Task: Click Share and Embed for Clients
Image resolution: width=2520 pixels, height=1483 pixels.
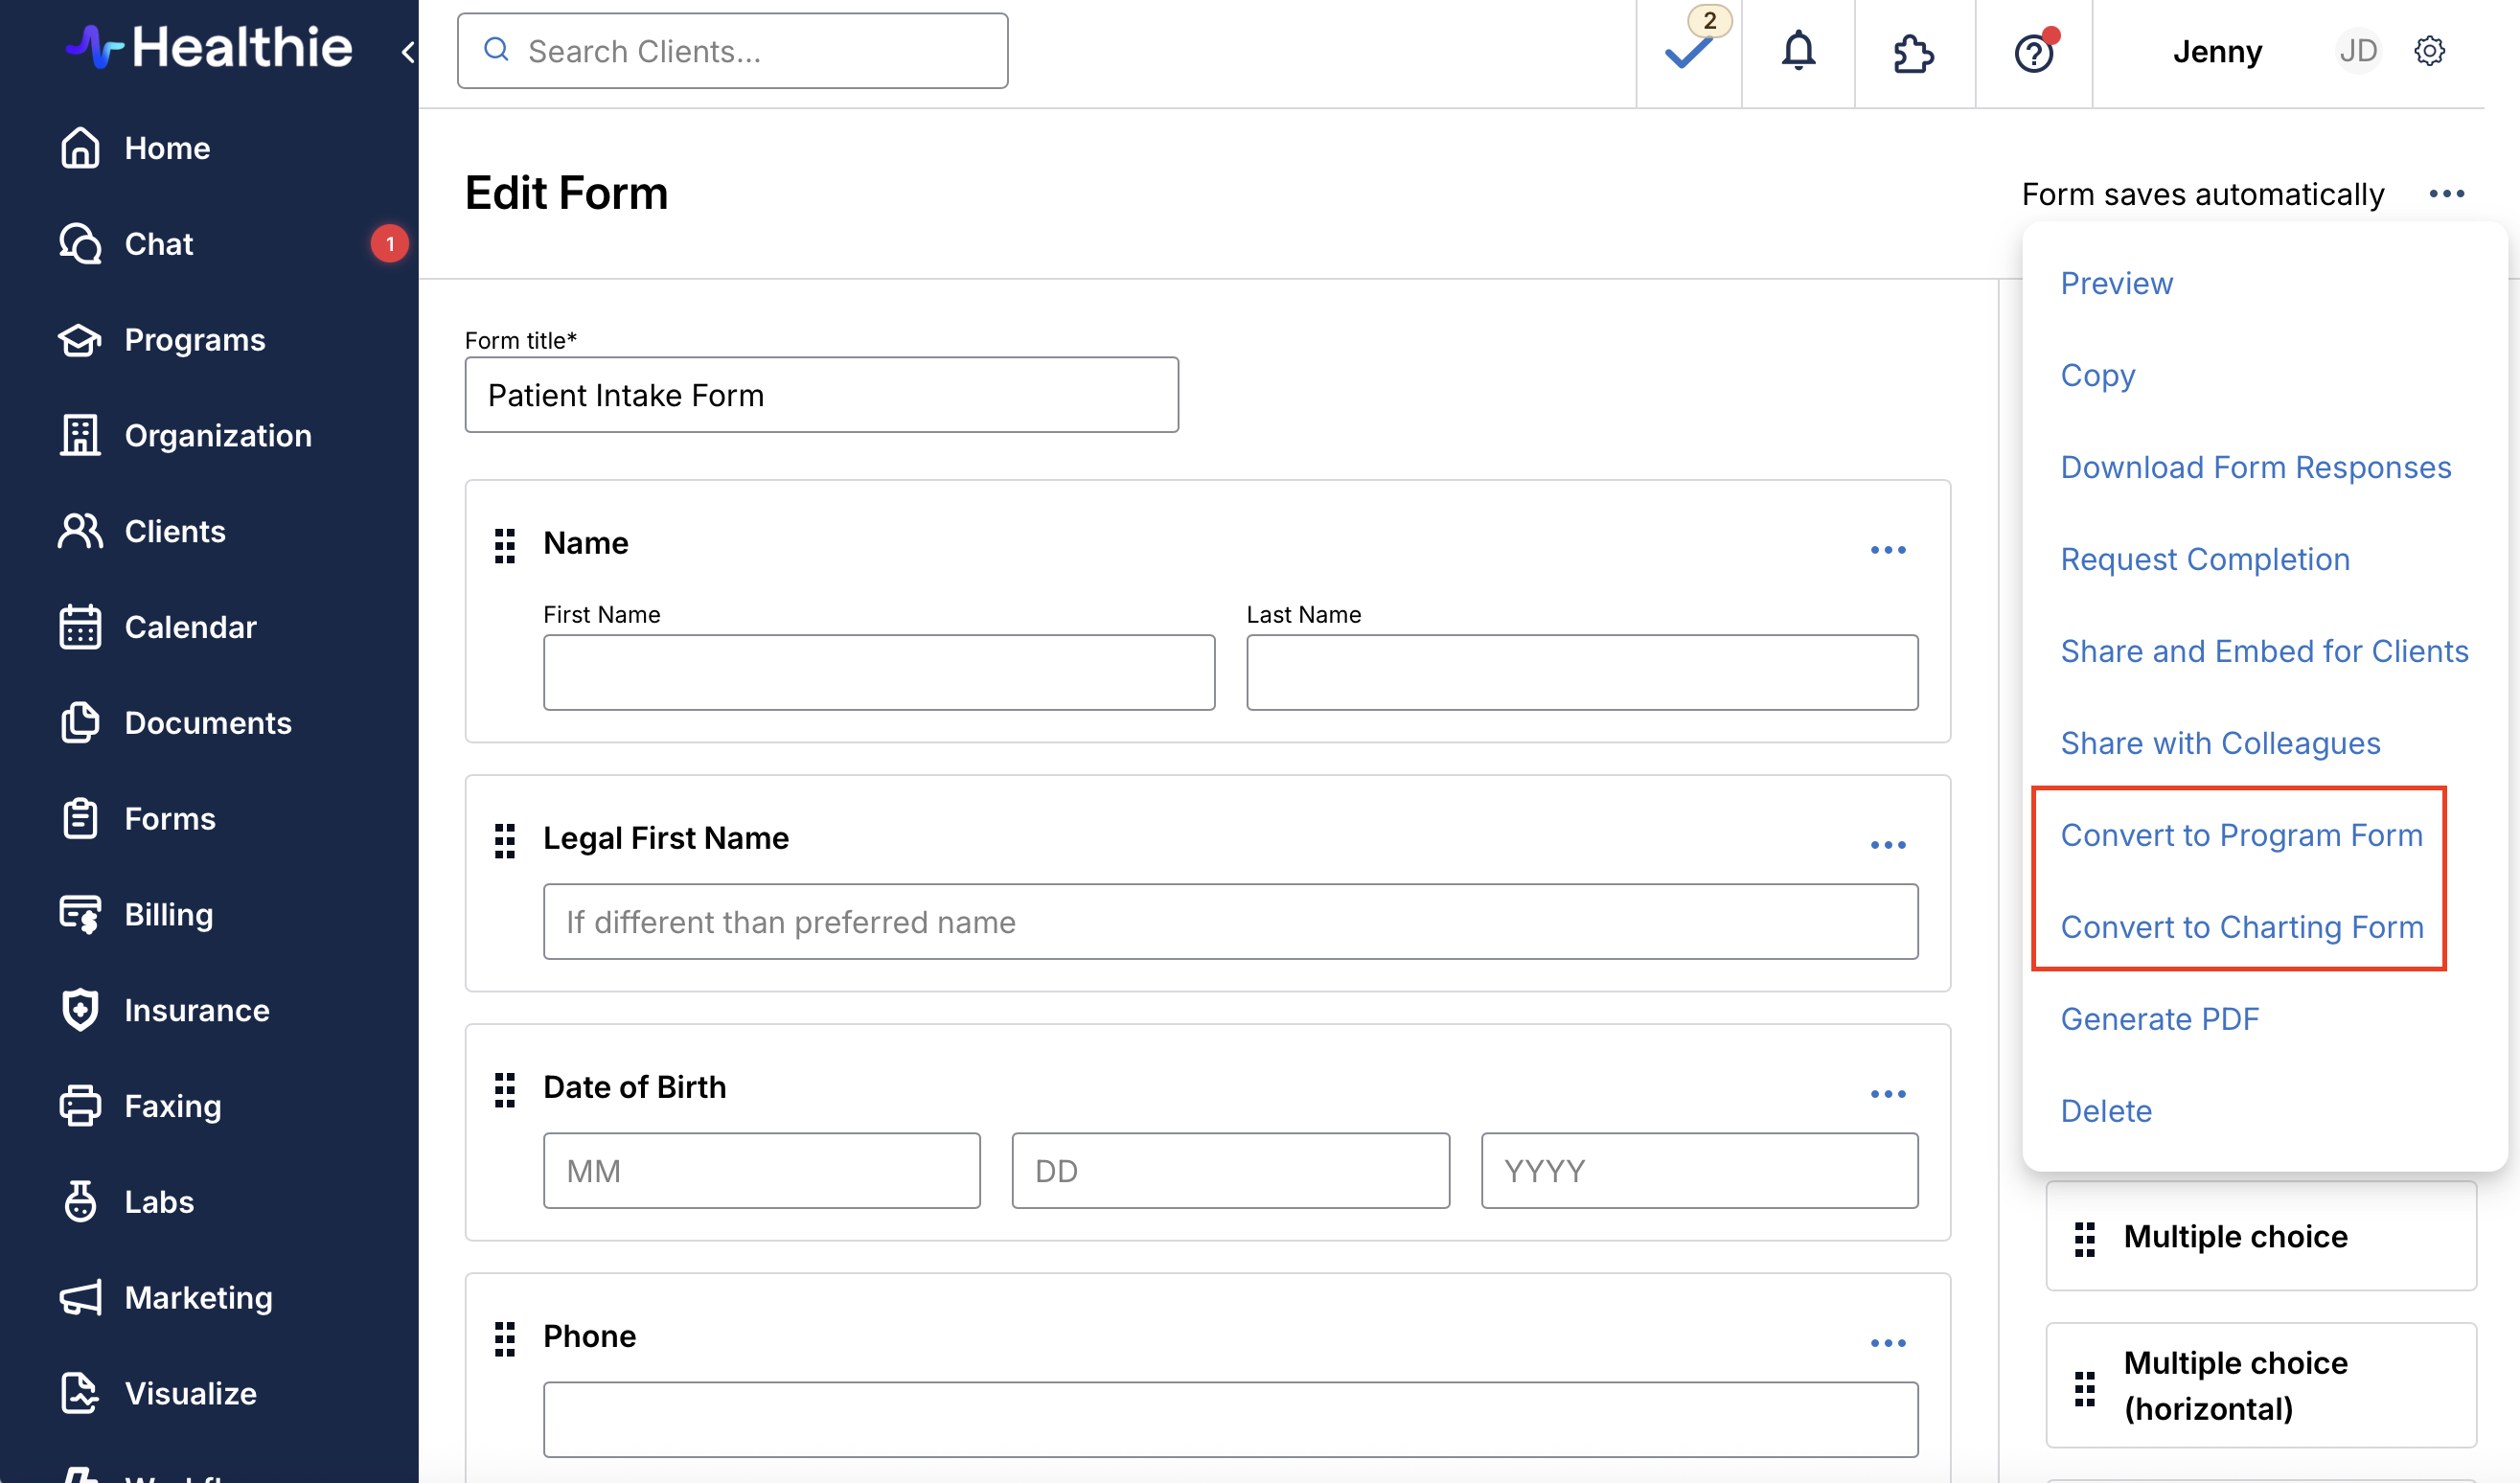Action: [x=2264, y=651]
